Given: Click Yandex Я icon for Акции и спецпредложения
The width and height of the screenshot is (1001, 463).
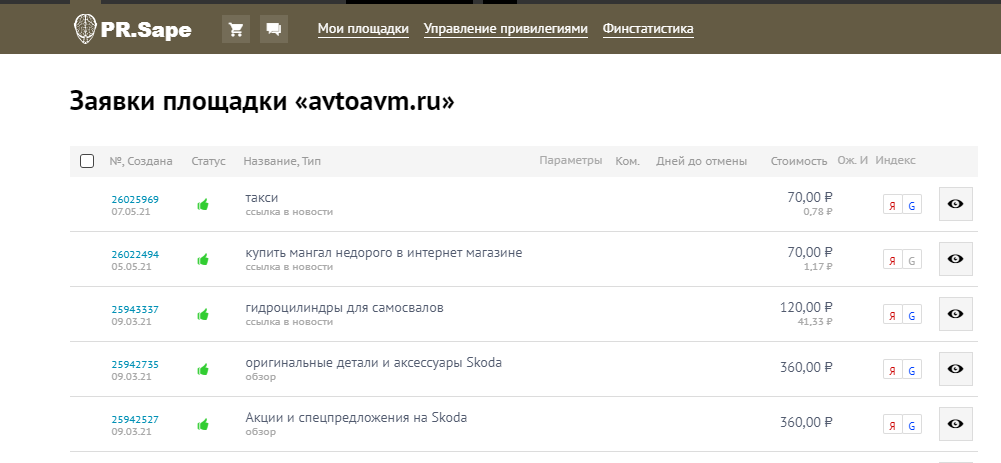Looking at the screenshot, I should (892, 424).
